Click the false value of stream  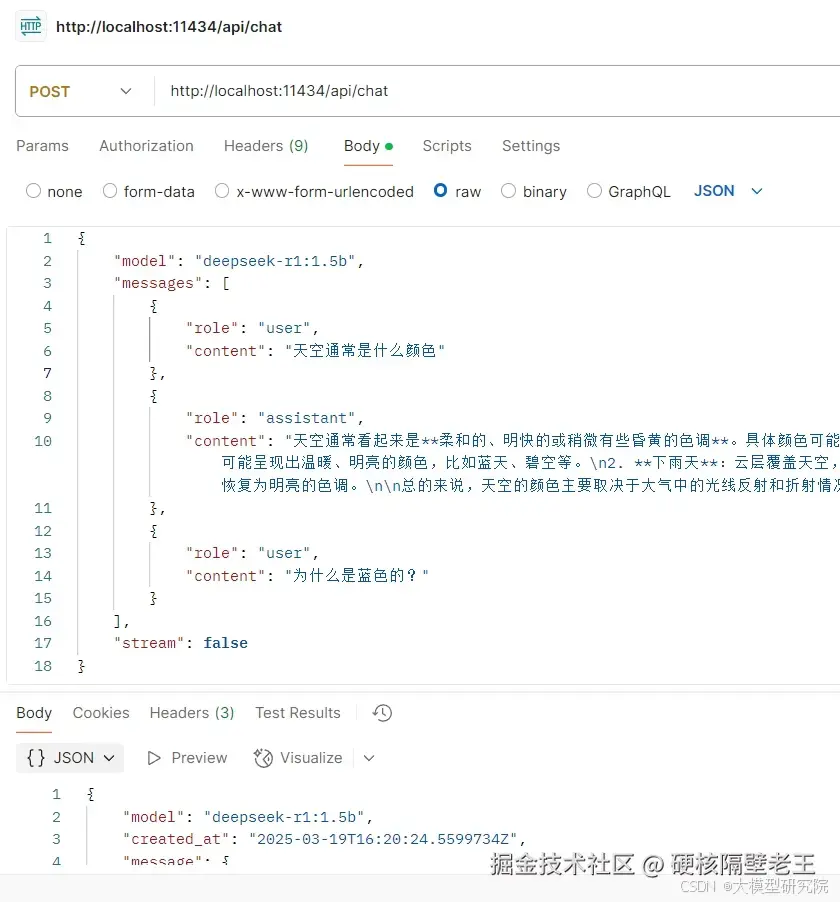click(x=226, y=643)
